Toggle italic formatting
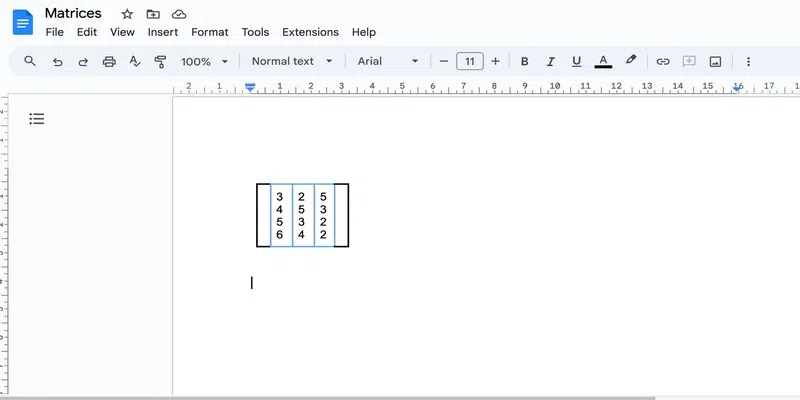Image resolution: width=800 pixels, height=400 pixels. pyautogui.click(x=551, y=62)
